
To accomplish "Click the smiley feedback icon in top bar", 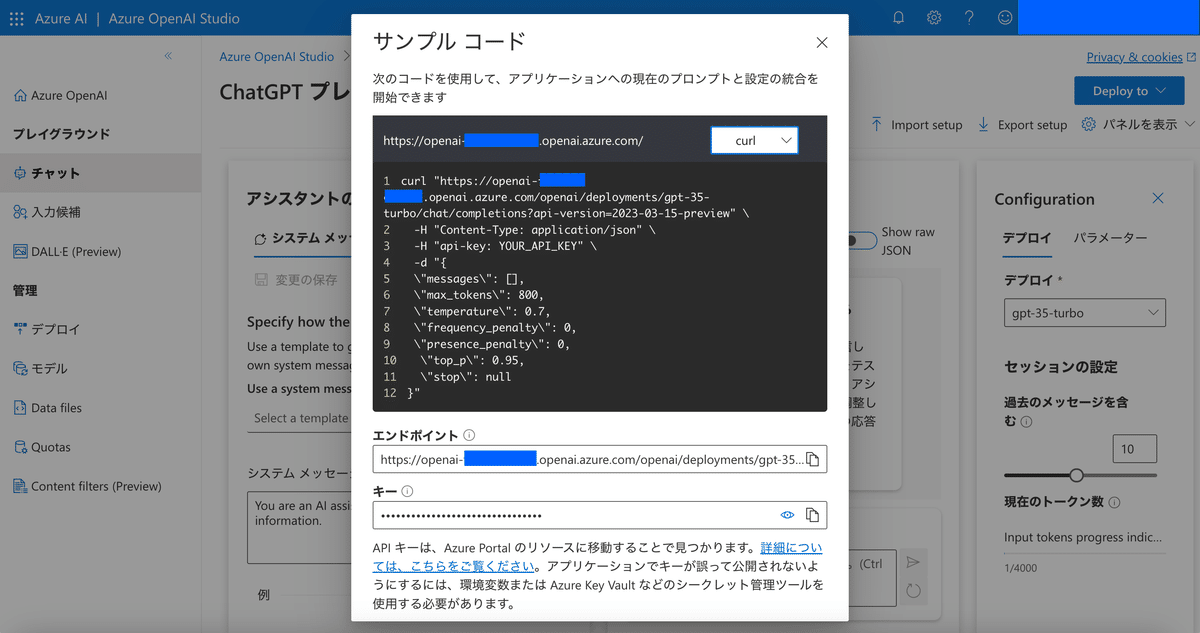I will (x=1004, y=17).
